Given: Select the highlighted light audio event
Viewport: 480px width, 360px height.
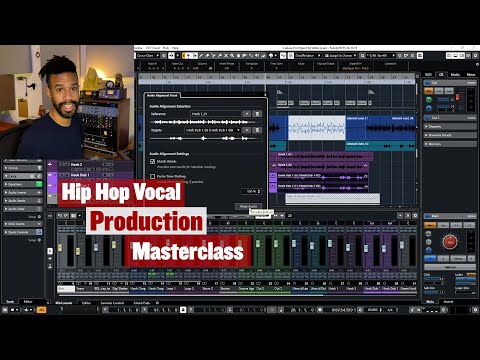Looking at the screenshot, I should pyautogui.click(x=317, y=128).
